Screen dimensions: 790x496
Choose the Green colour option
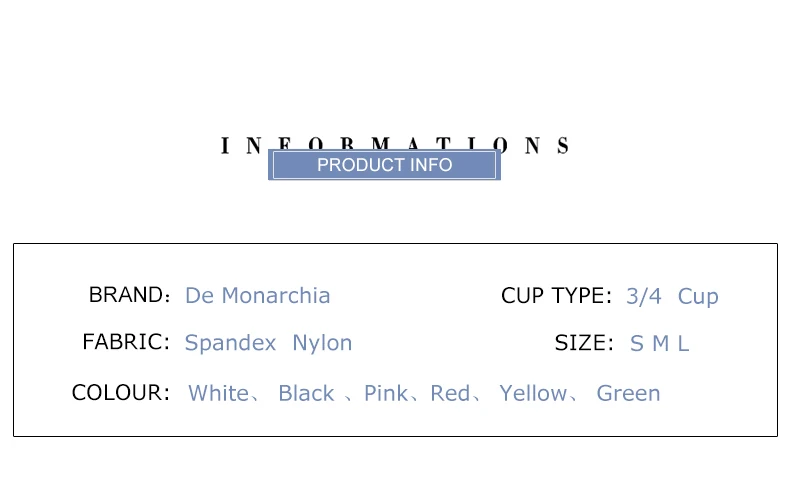[x=628, y=393]
